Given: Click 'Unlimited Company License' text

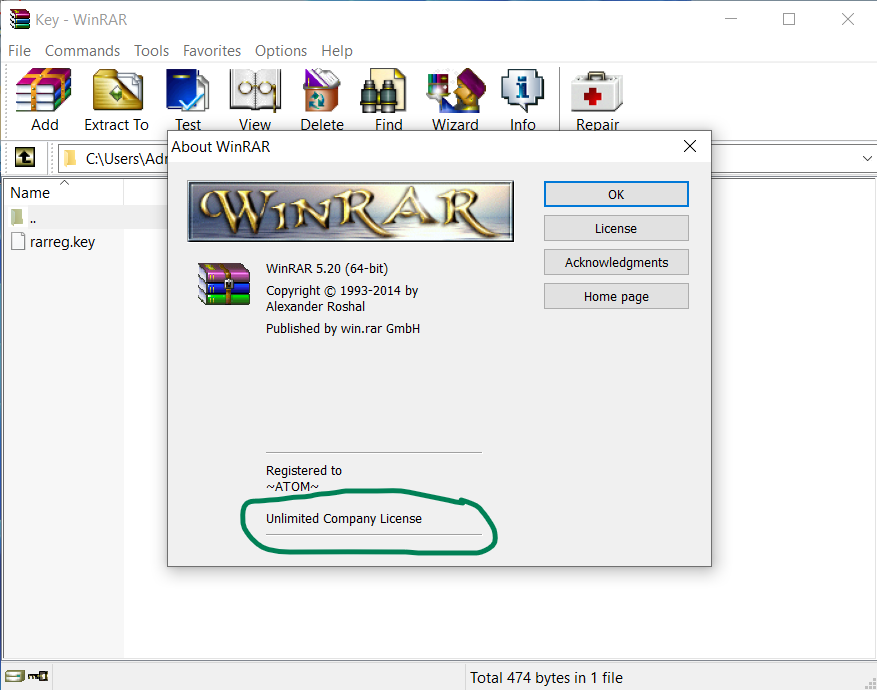Looking at the screenshot, I should [343, 518].
